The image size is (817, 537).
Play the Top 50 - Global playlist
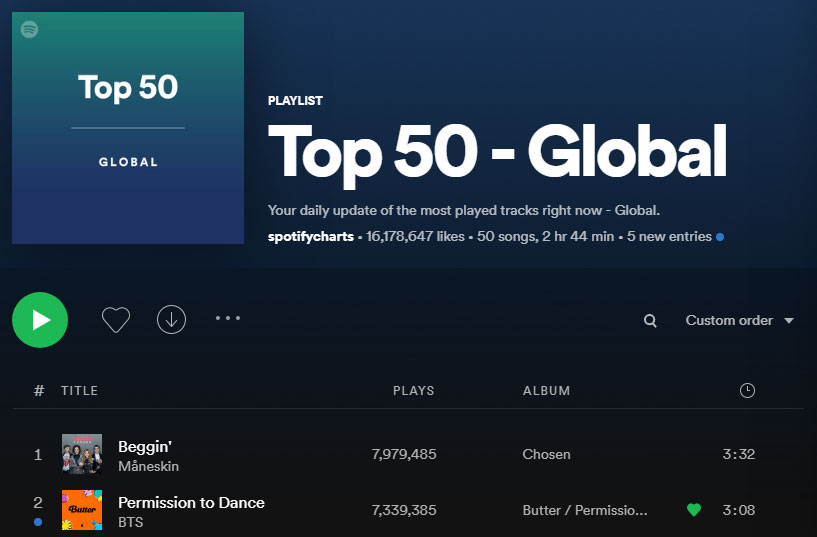click(x=40, y=319)
